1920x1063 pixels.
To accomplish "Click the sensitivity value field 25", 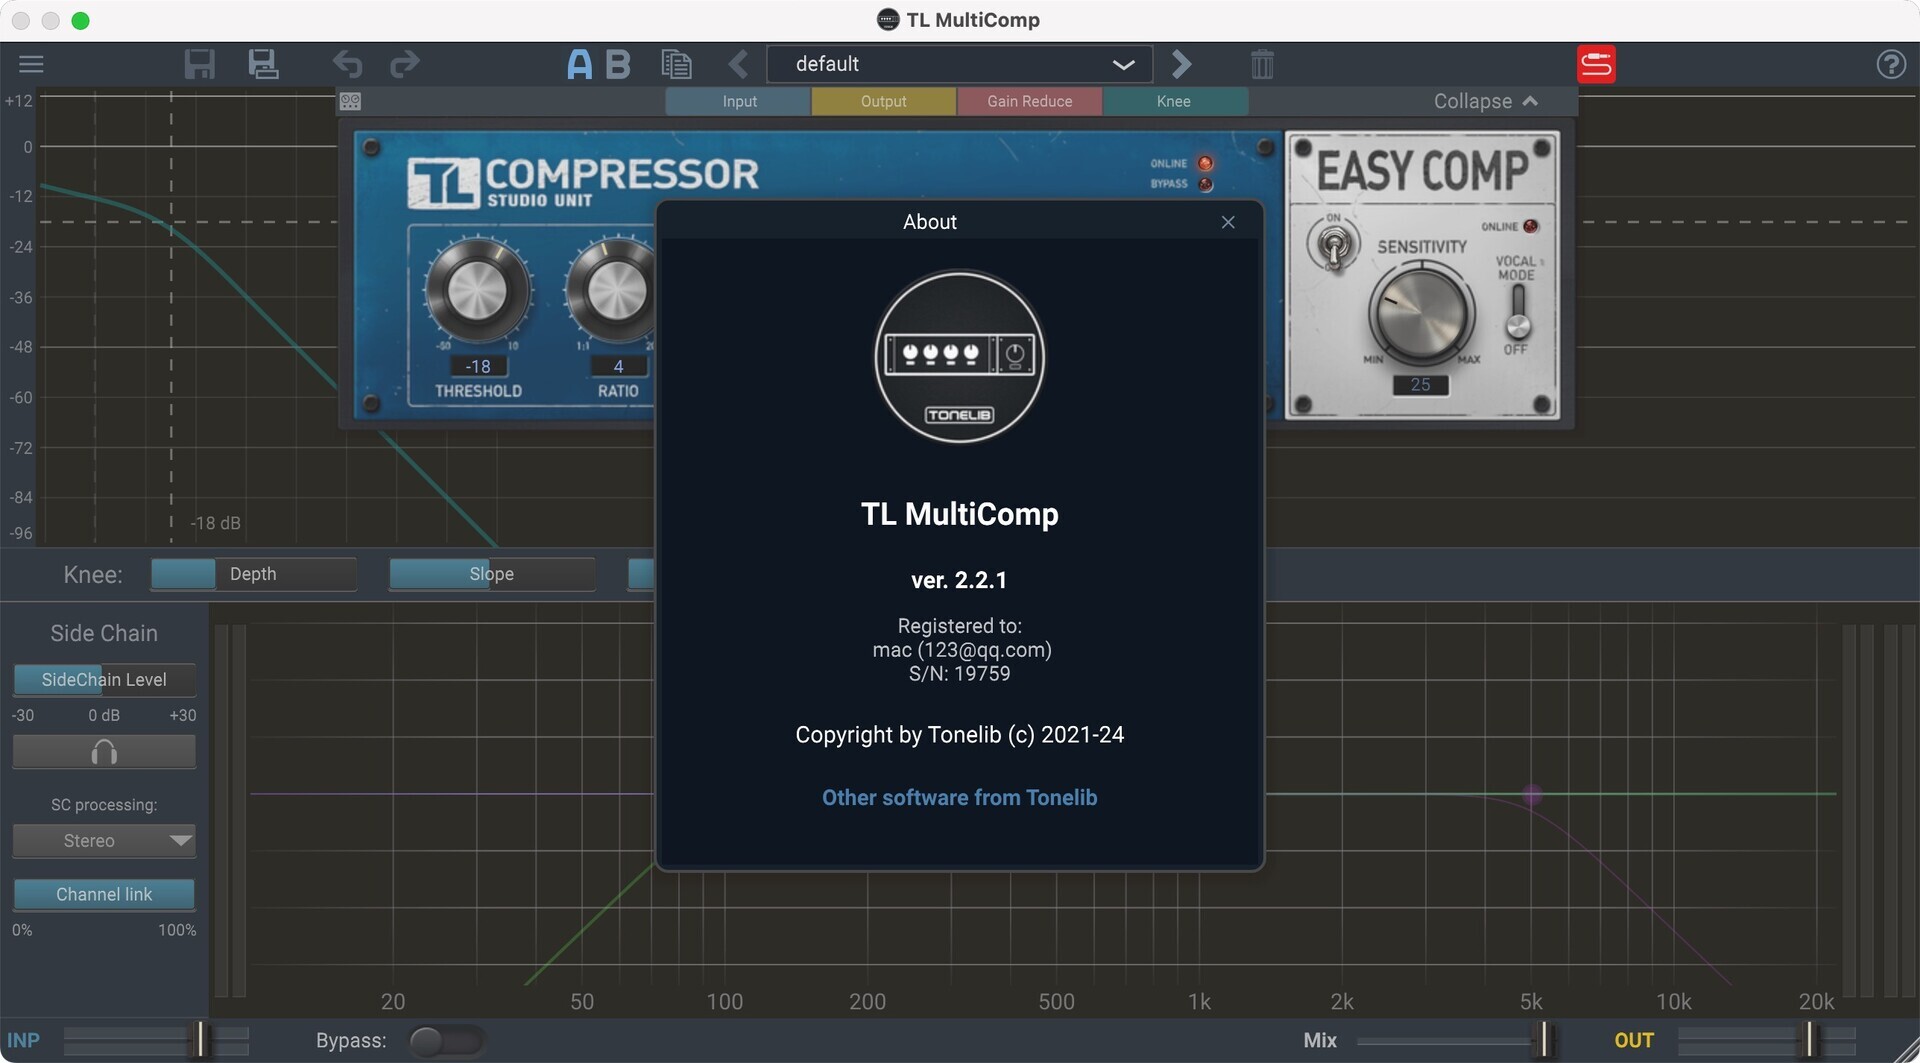I will (x=1421, y=385).
